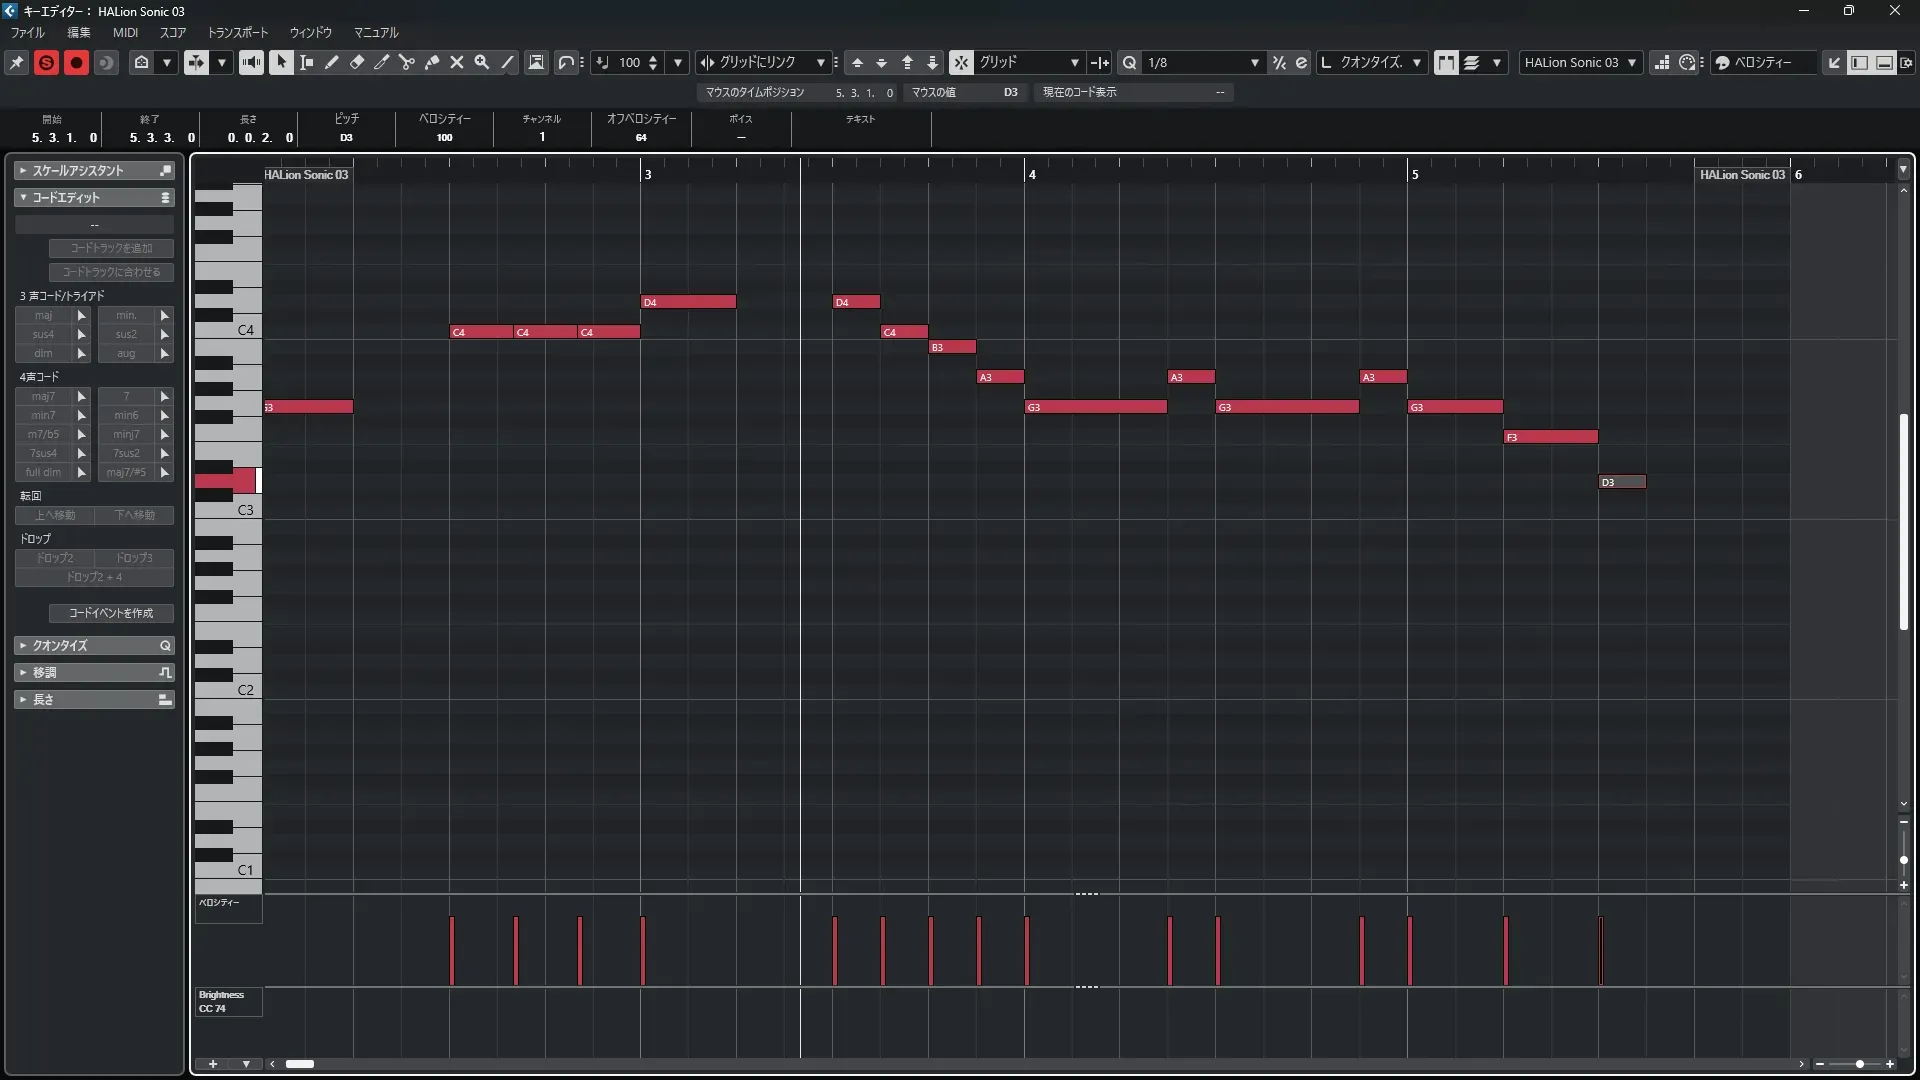This screenshot has height=1080, width=1920.
Task: Click the コードイベントを作成 button
Action: point(111,613)
